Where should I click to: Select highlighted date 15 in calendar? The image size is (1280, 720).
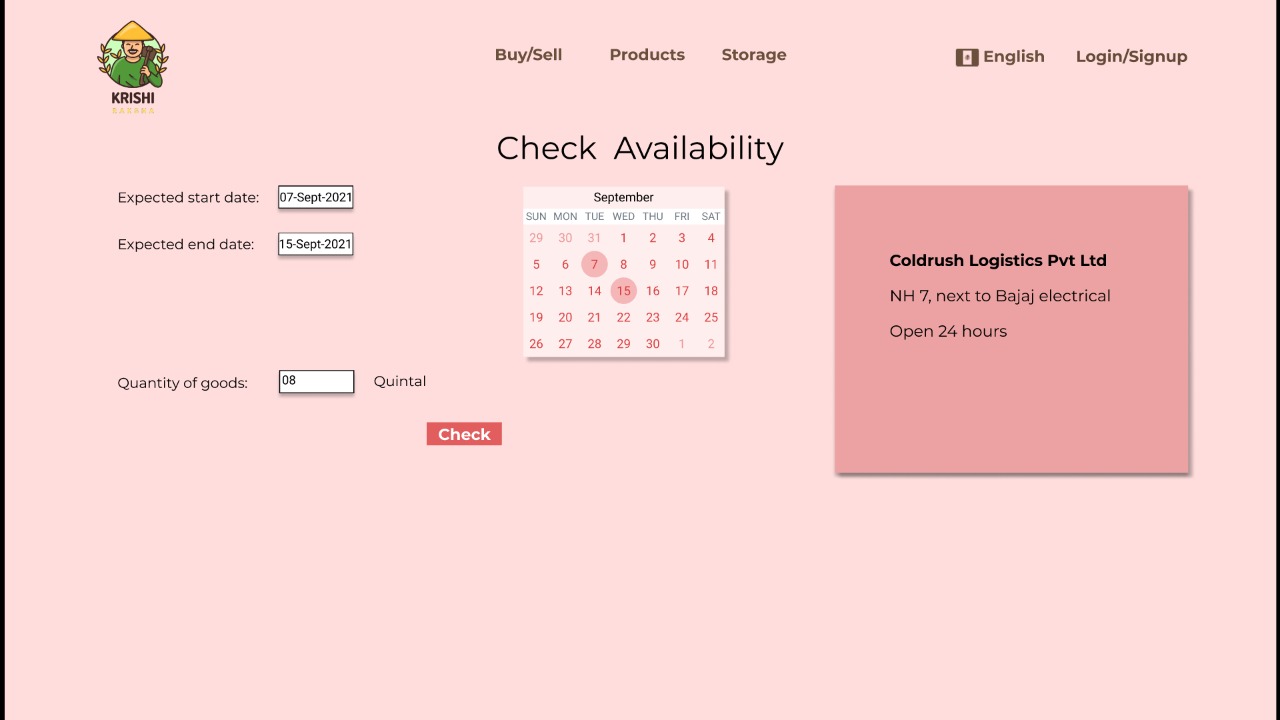pyautogui.click(x=623, y=291)
